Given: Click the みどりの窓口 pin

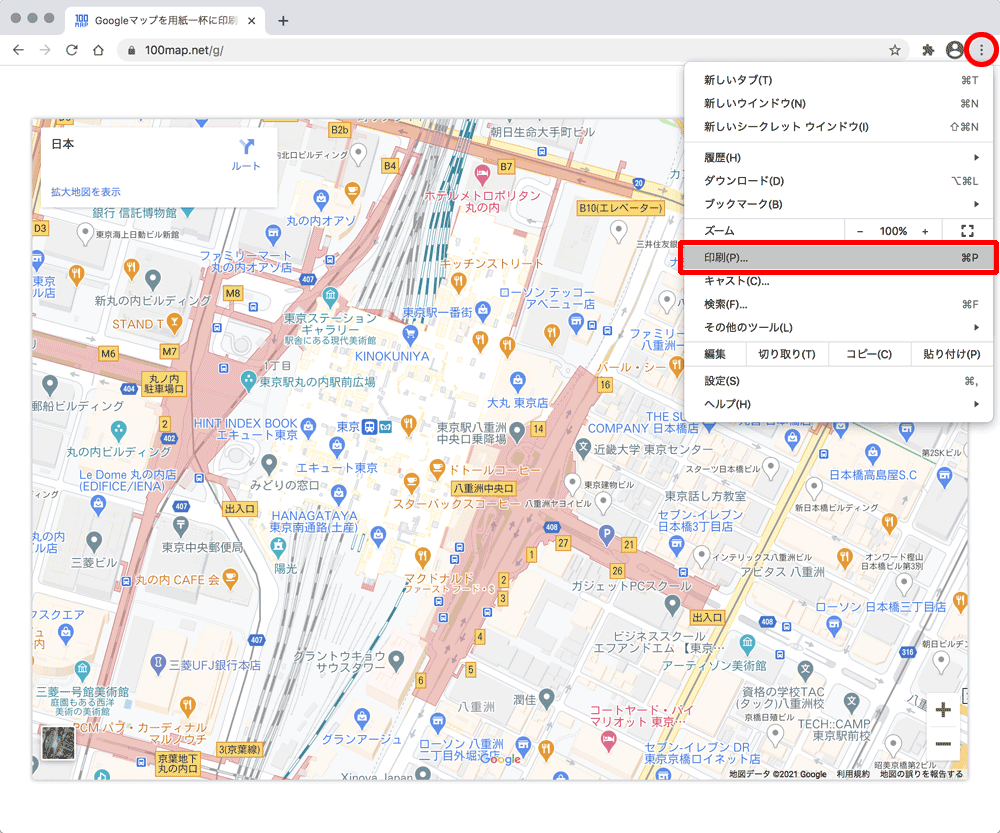Looking at the screenshot, I should tap(269, 464).
